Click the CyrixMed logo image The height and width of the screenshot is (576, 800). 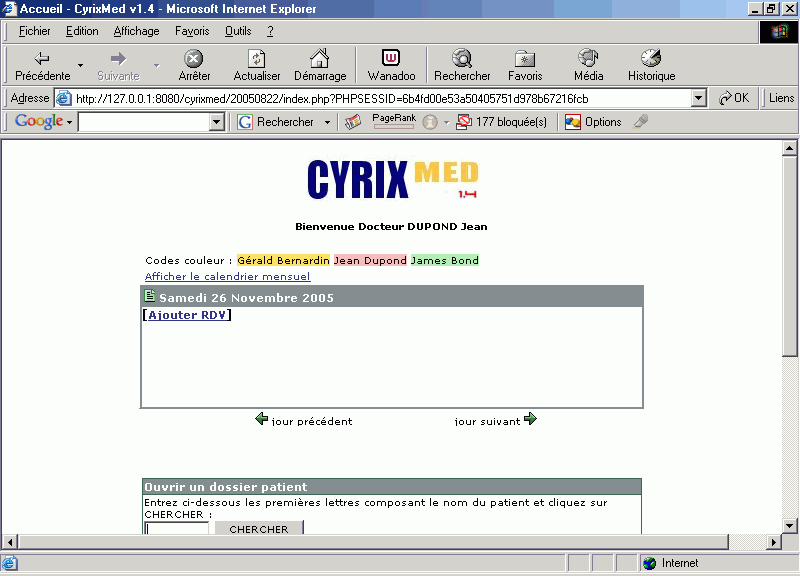pyautogui.click(x=392, y=179)
